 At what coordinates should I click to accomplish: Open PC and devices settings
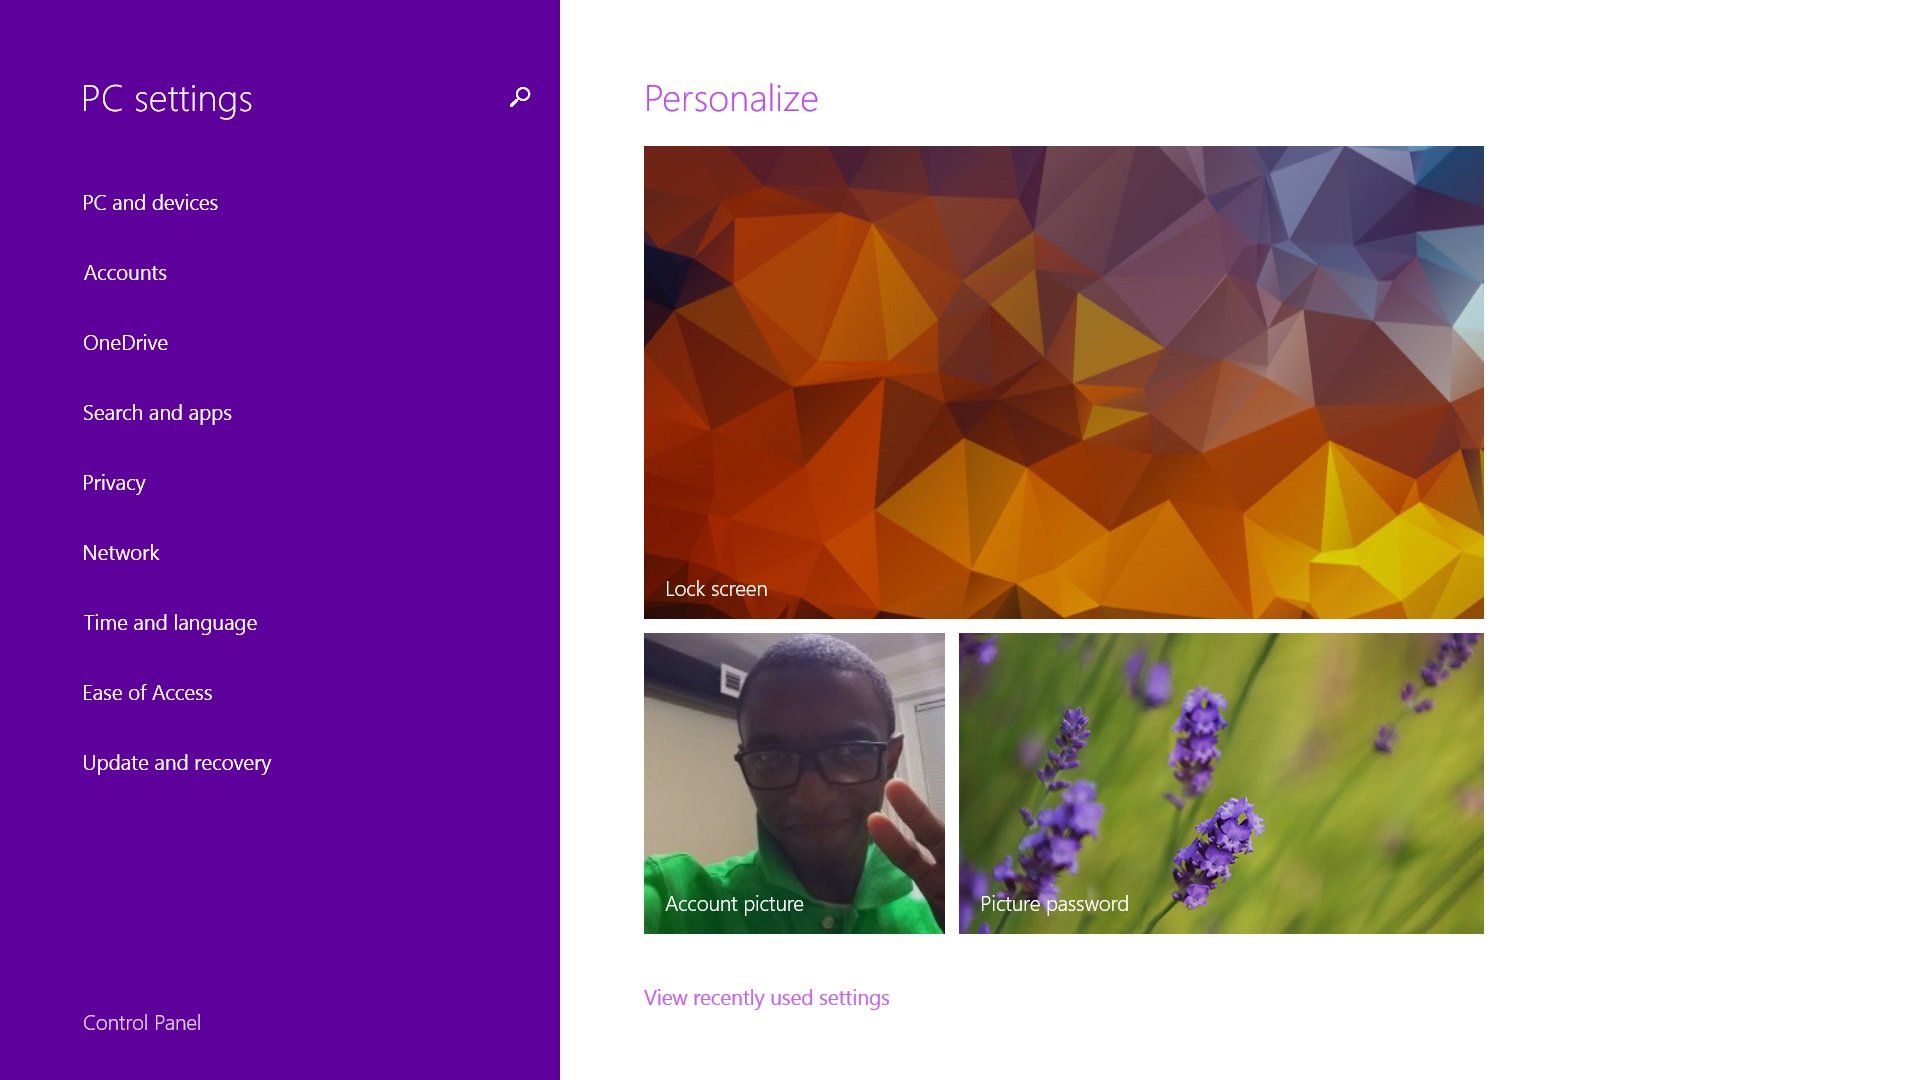[150, 202]
